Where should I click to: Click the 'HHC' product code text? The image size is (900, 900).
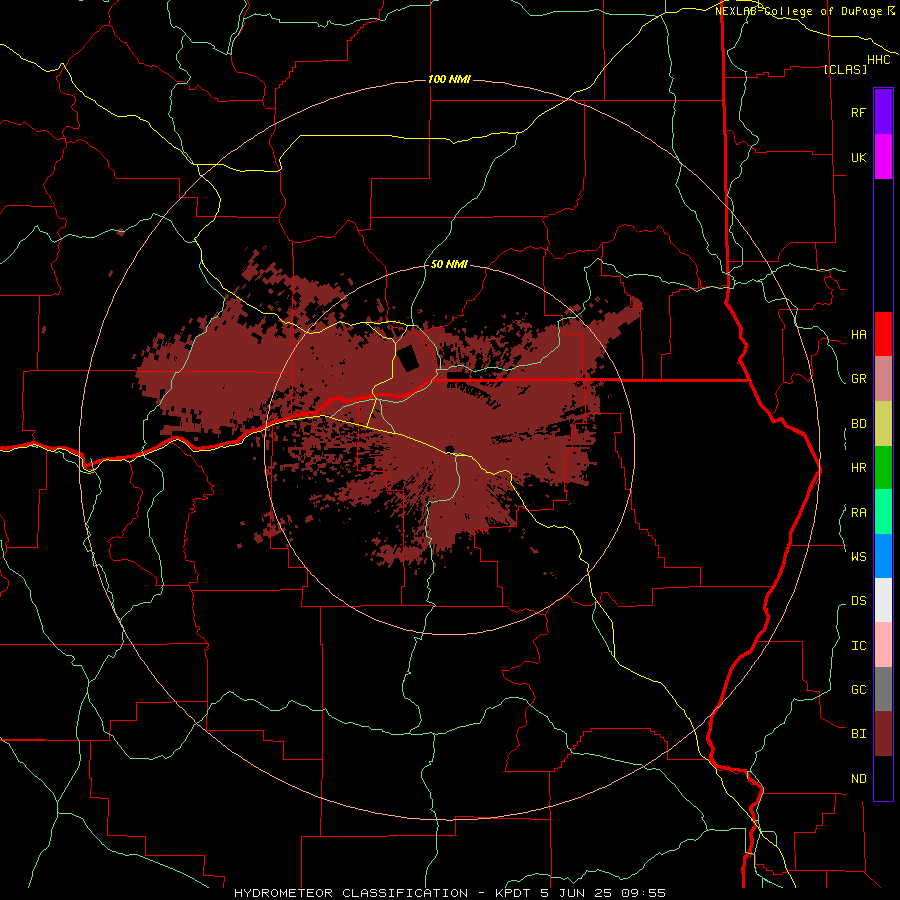point(878,60)
